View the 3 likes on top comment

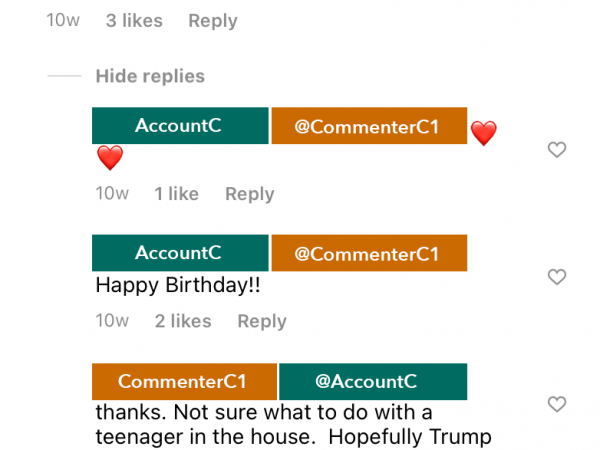pyautogui.click(x=134, y=21)
